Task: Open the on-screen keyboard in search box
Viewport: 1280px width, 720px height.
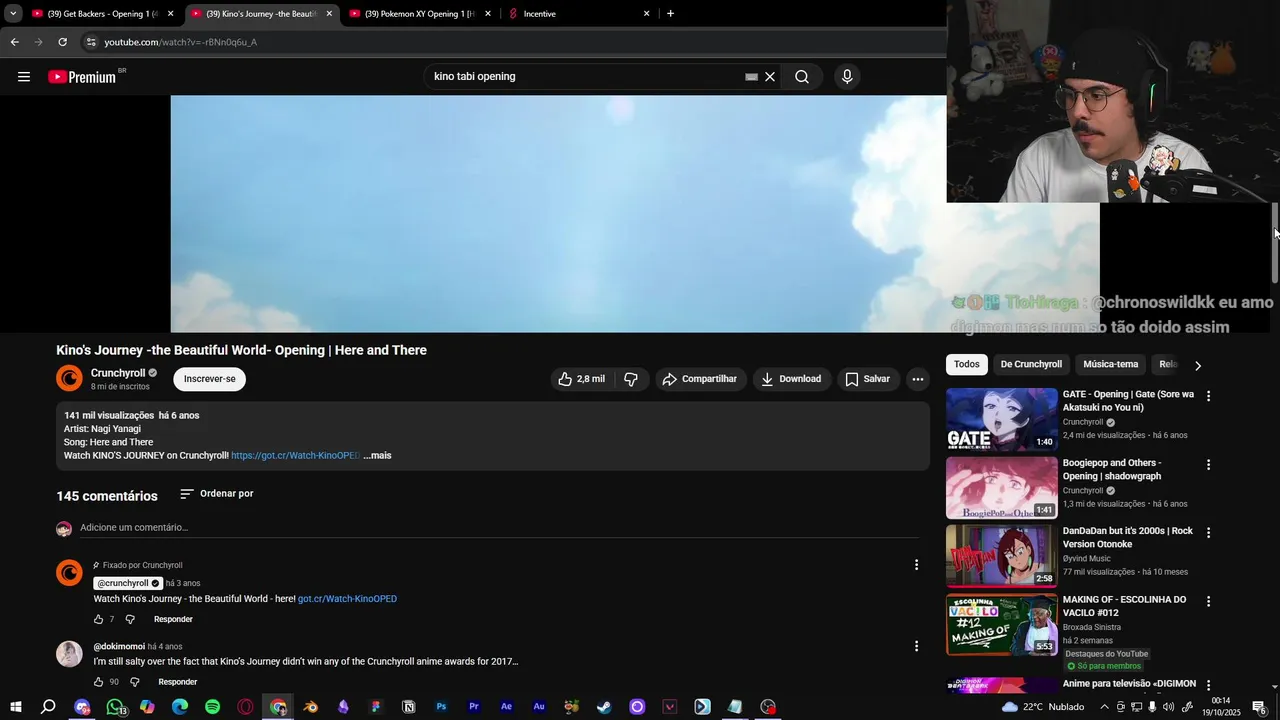Action: [x=751, y=77]
